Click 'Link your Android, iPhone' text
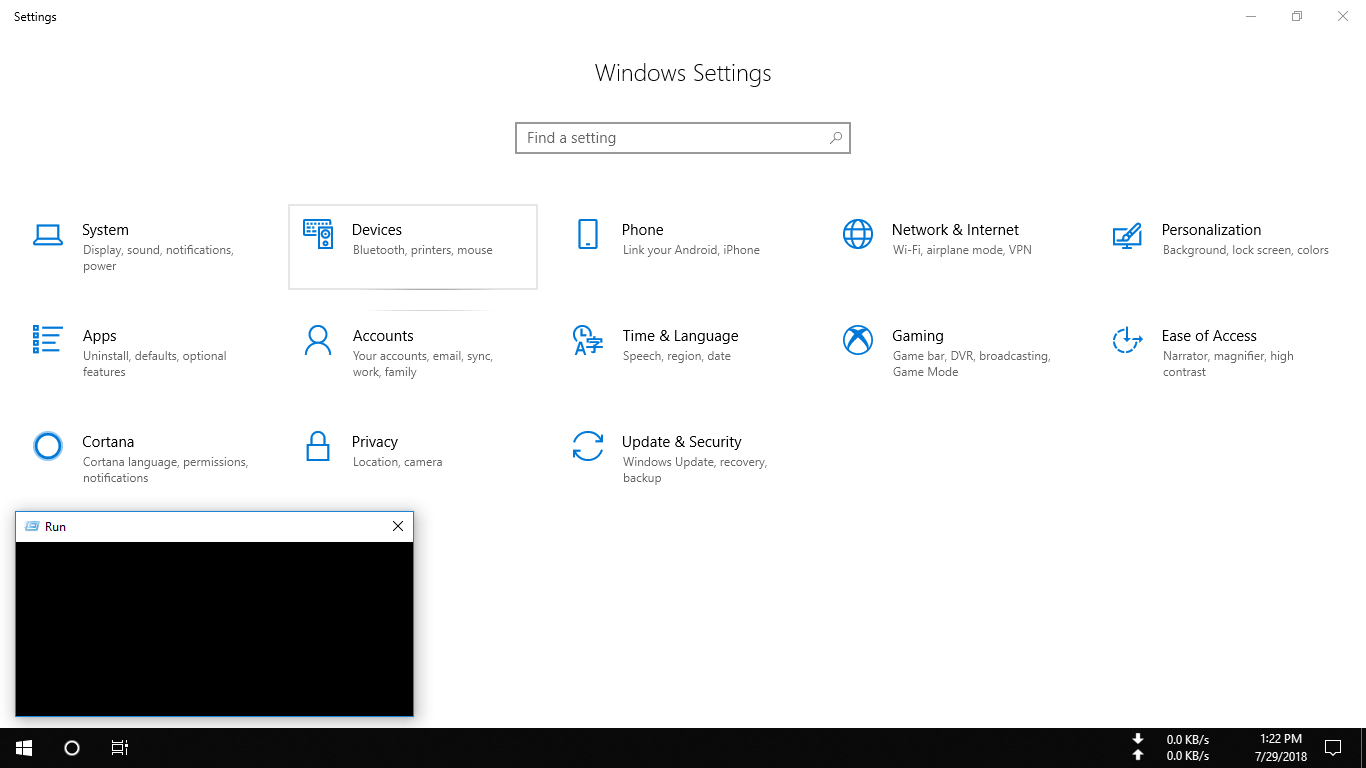This screenshot has width=1366, height=768. point(691,250)
